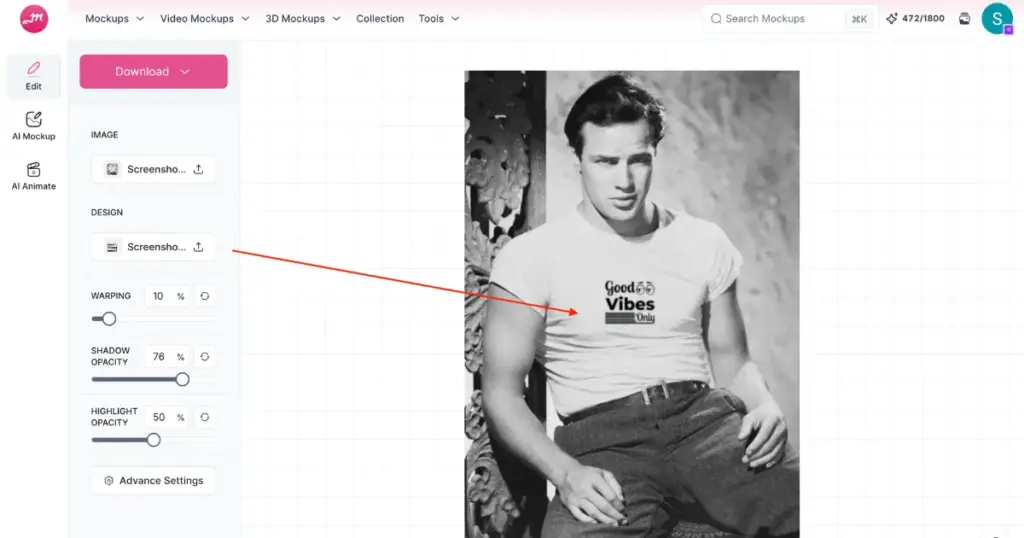Click the Good Vibes Only design on shirt
Viewport: 1024px width, 538px height.
(630, 302)
